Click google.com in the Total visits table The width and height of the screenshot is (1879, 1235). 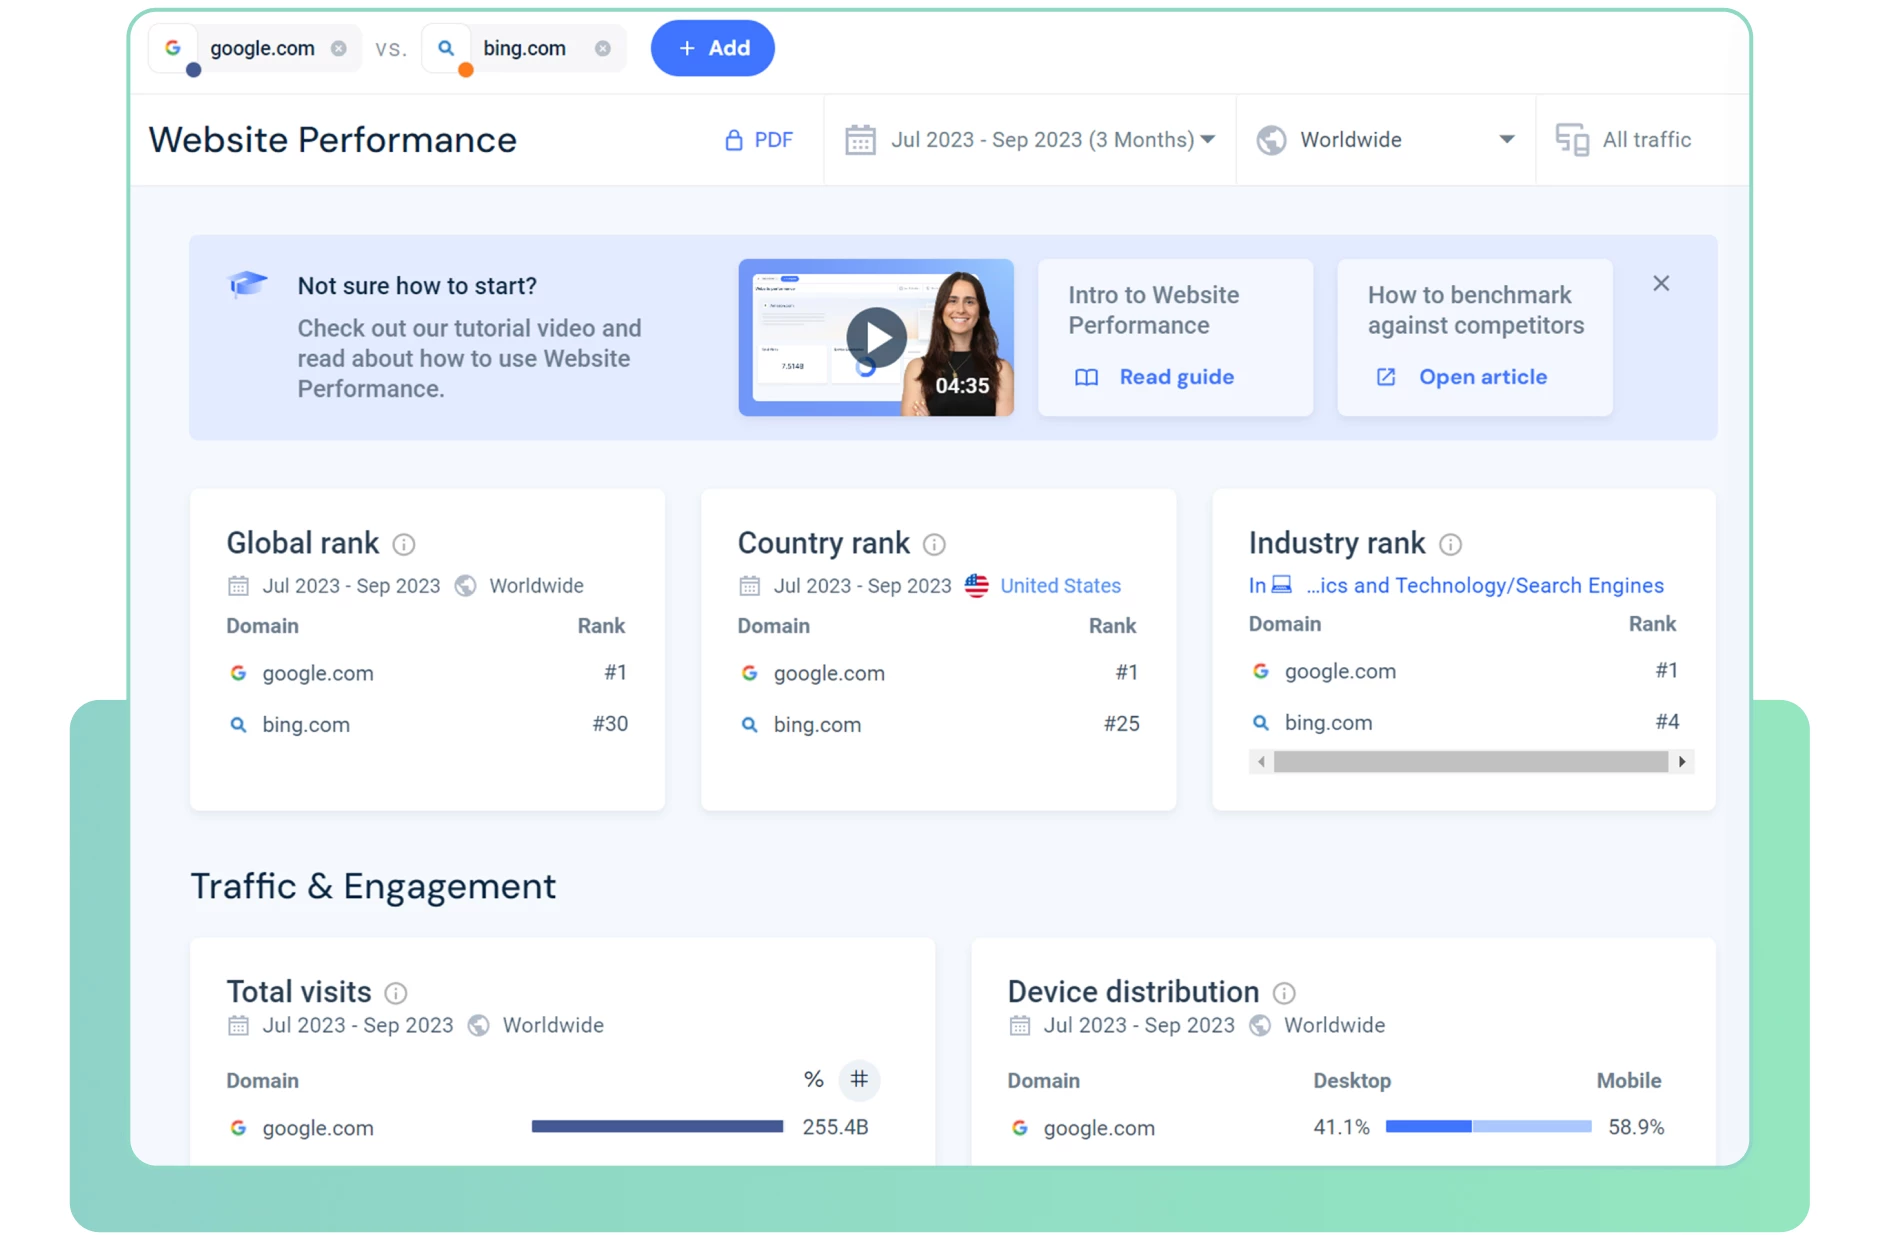coord(317,1129)
